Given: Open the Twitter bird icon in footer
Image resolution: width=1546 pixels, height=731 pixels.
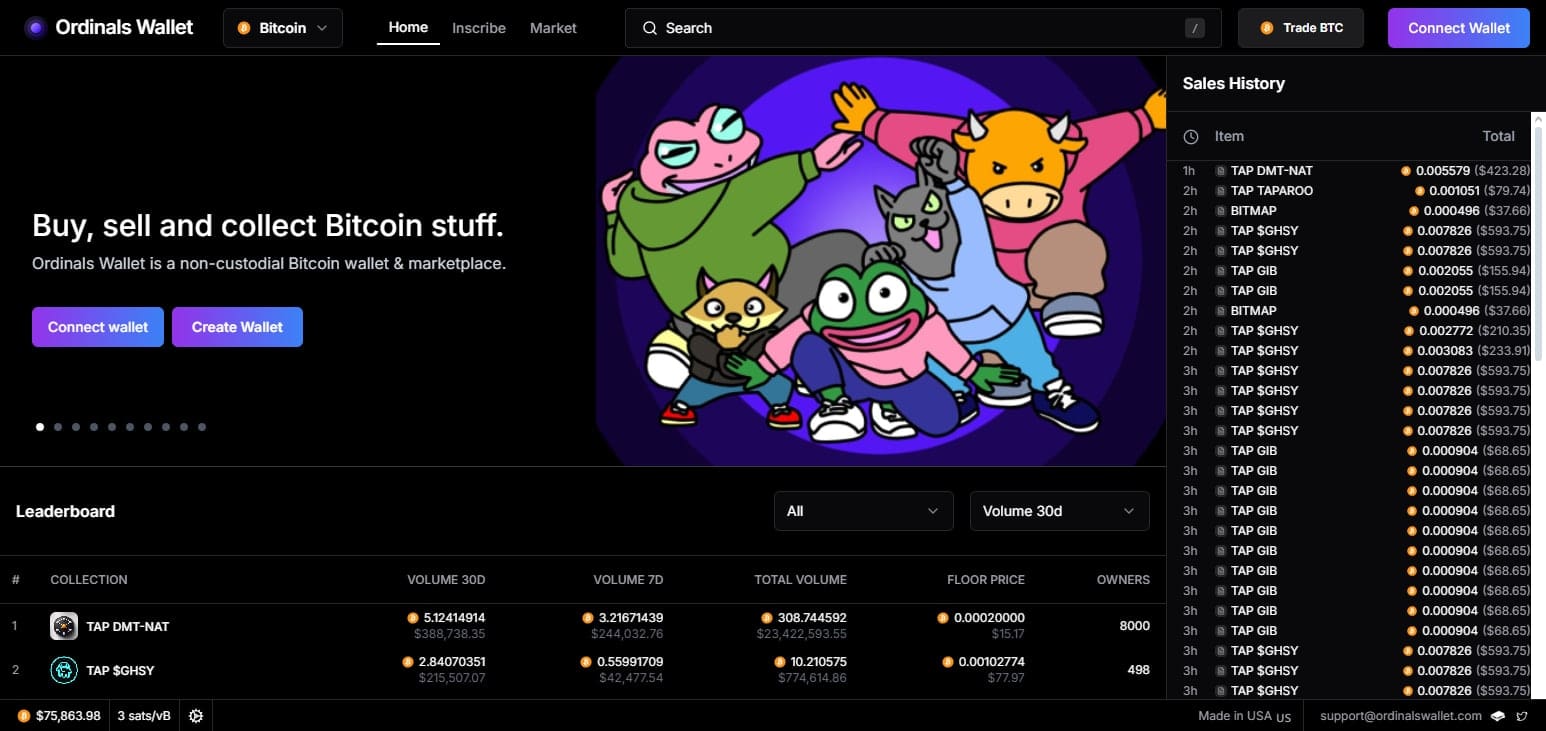Looking at the screenshot, I should click(1522, 716).
